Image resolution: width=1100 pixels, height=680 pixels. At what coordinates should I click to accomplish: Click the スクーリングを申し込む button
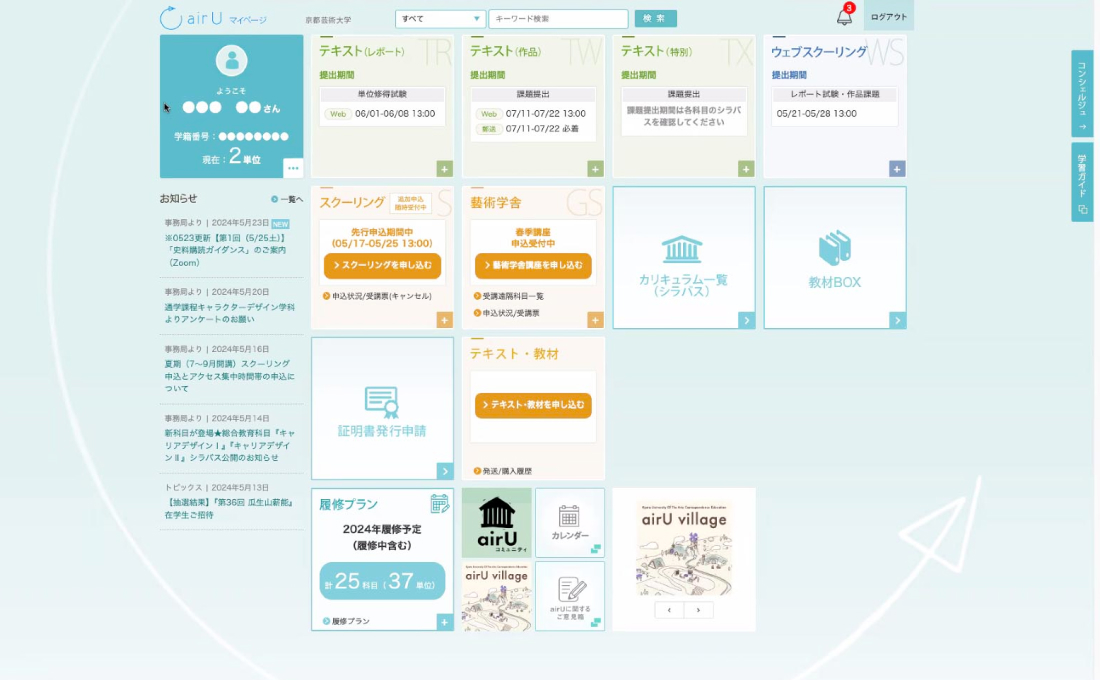point(383,266)
